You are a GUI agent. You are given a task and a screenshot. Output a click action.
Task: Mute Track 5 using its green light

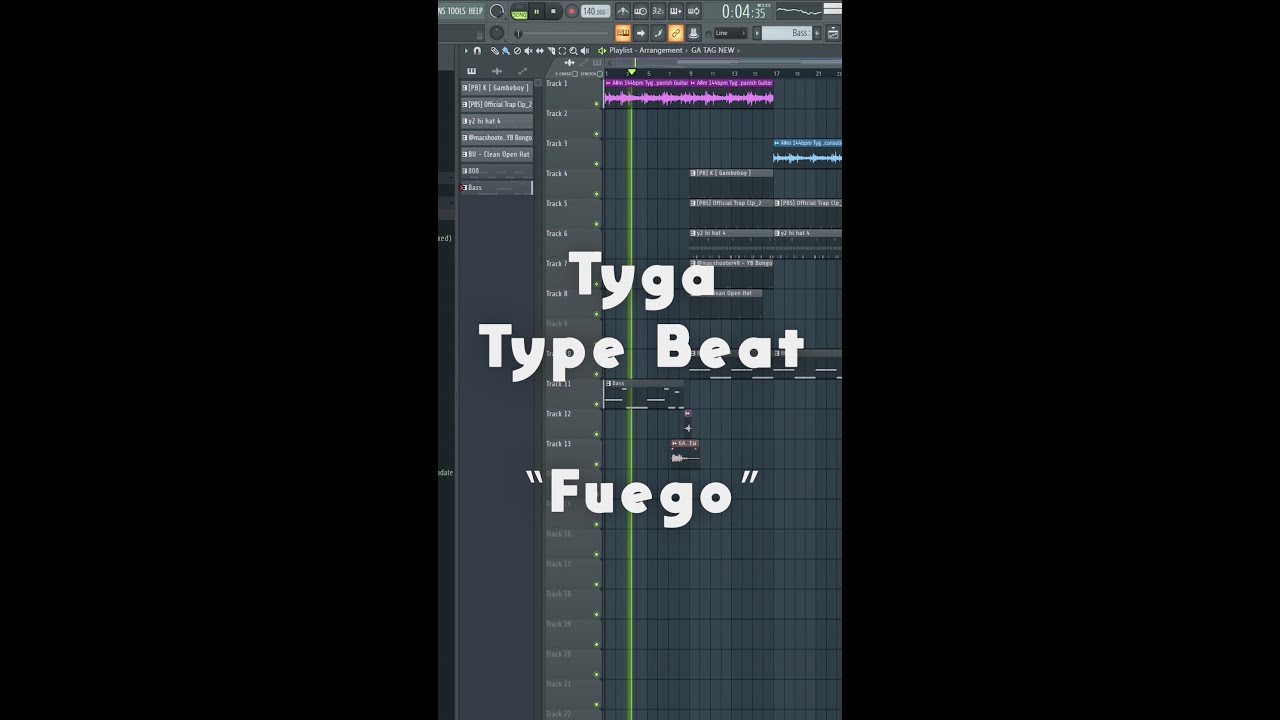point(597,223)
